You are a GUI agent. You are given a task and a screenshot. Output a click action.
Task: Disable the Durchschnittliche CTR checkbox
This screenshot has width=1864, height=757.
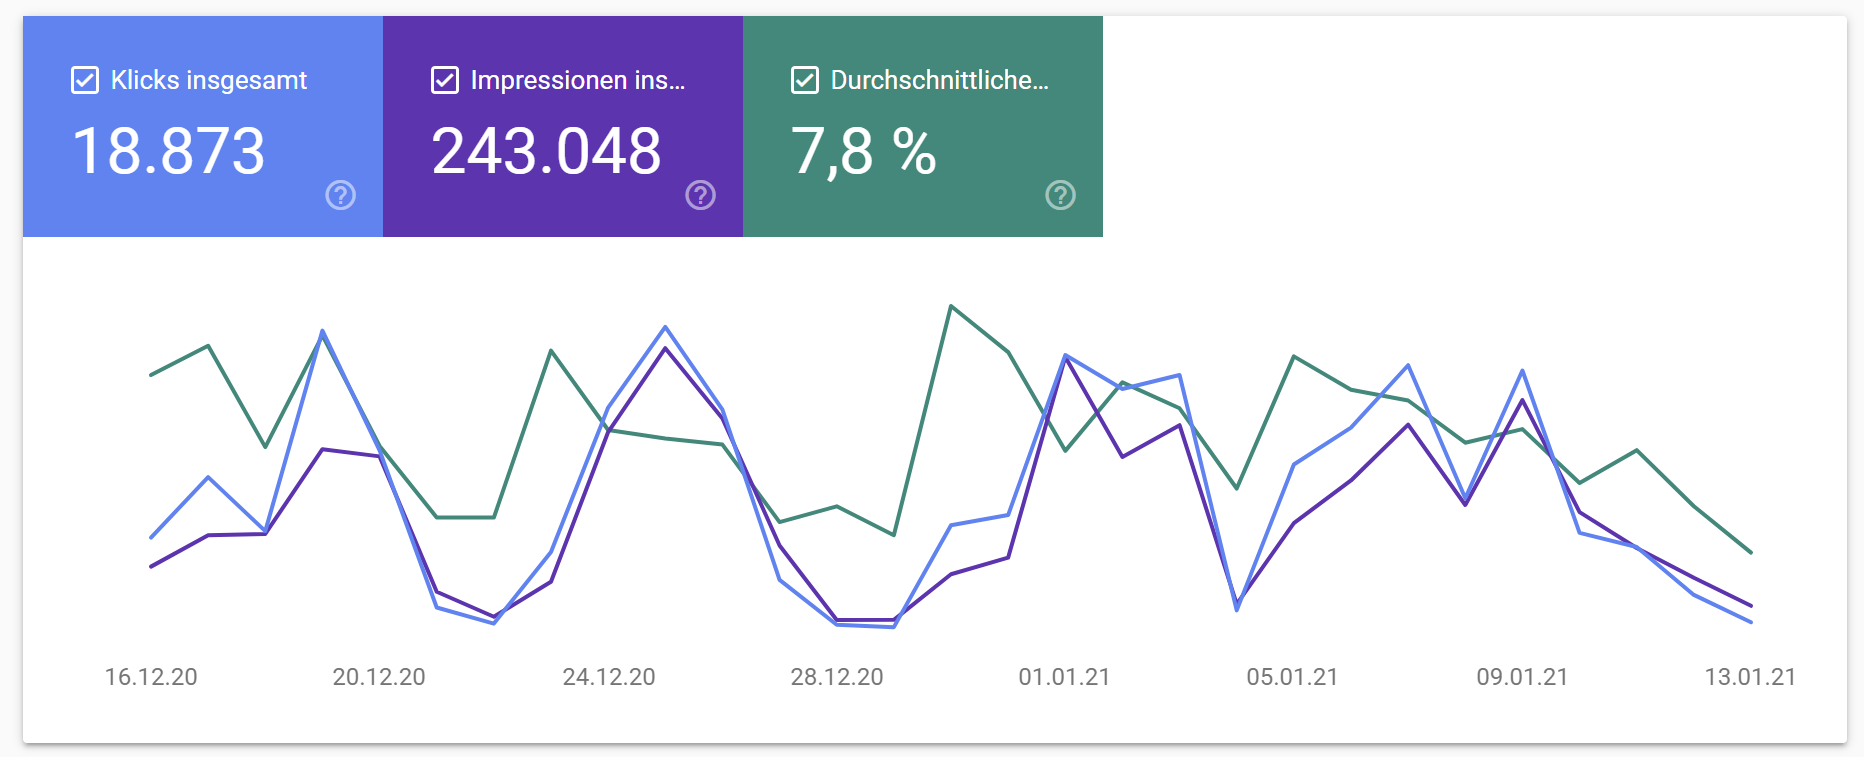804,80
